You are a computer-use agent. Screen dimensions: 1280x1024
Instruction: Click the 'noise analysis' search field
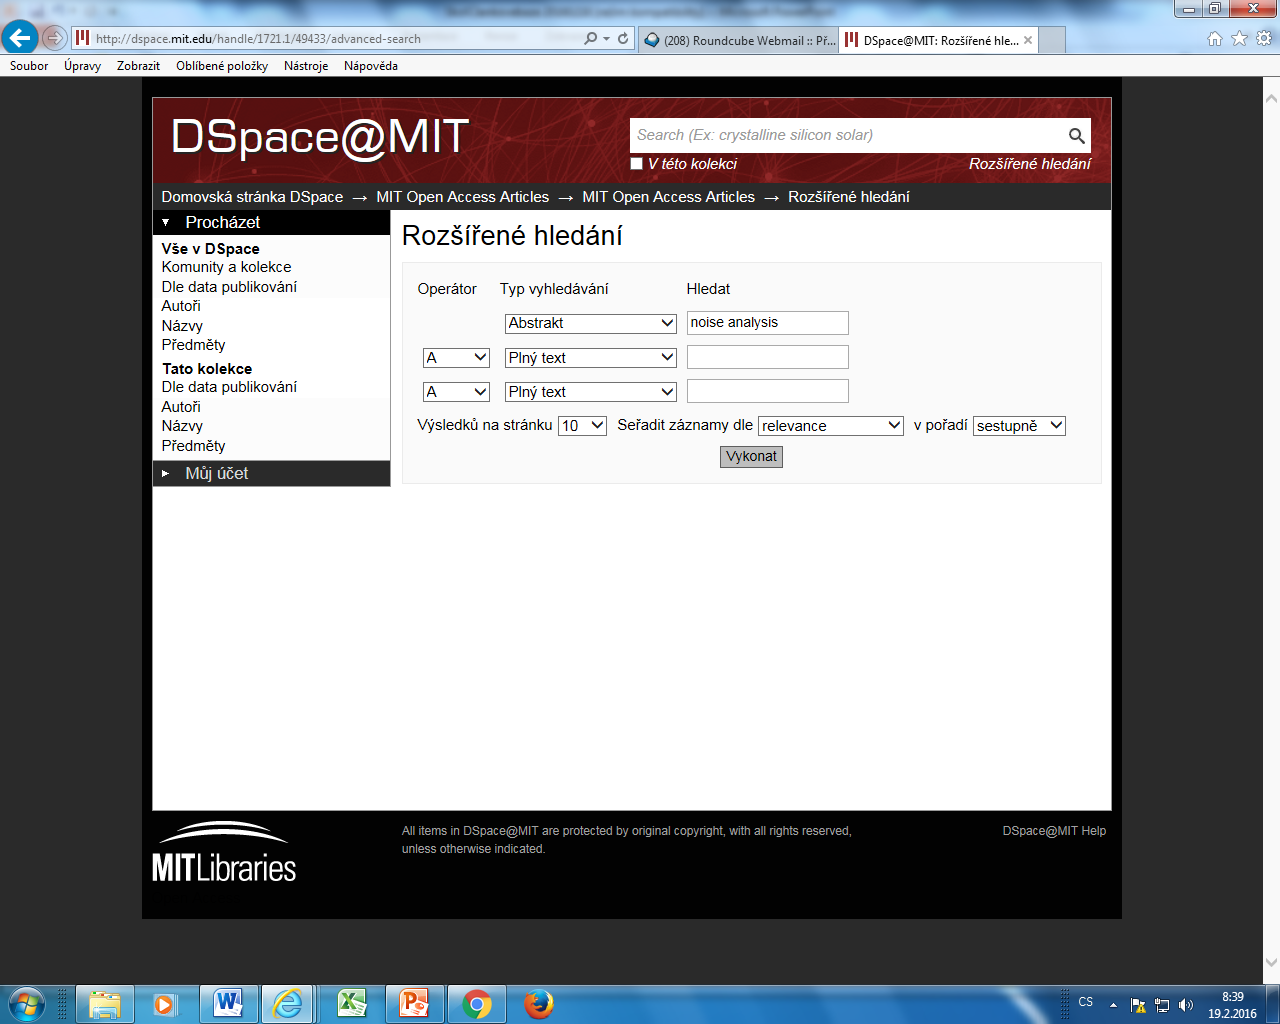(x=767, y=323)
